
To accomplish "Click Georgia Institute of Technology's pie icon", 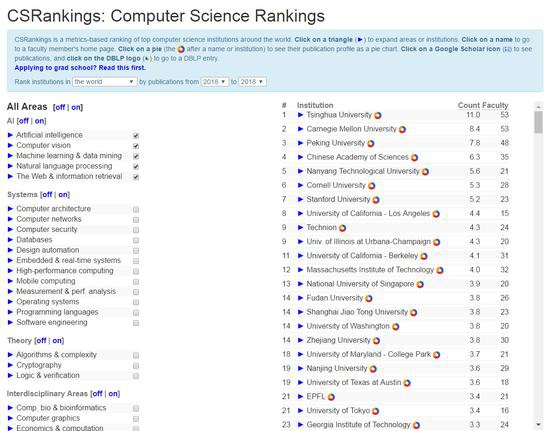I will 416,425.
